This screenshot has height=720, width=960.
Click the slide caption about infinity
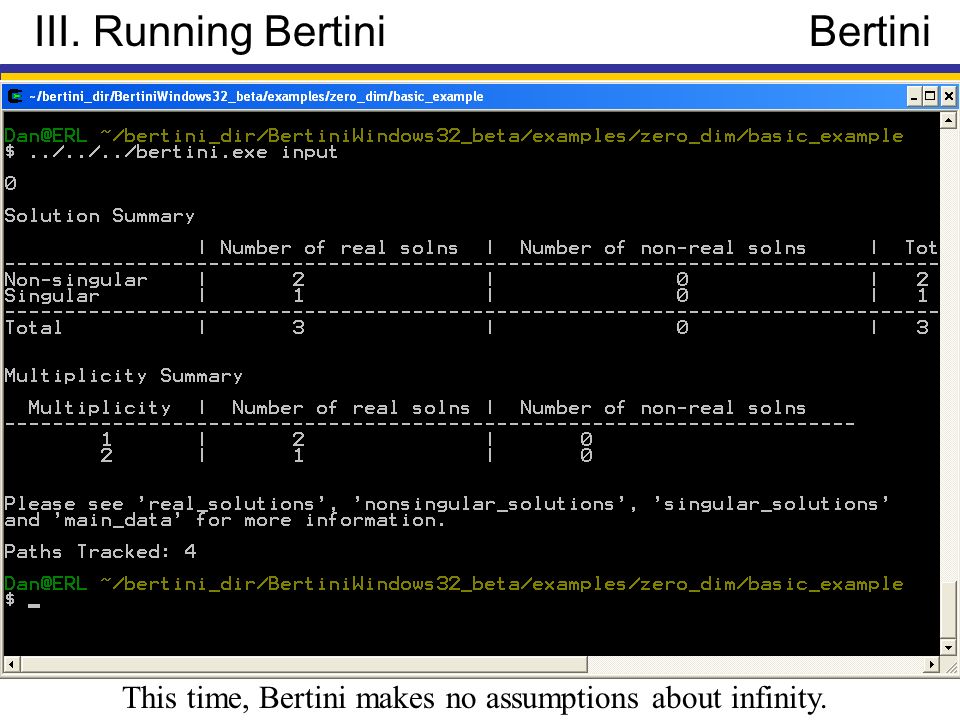pos(474,698)
